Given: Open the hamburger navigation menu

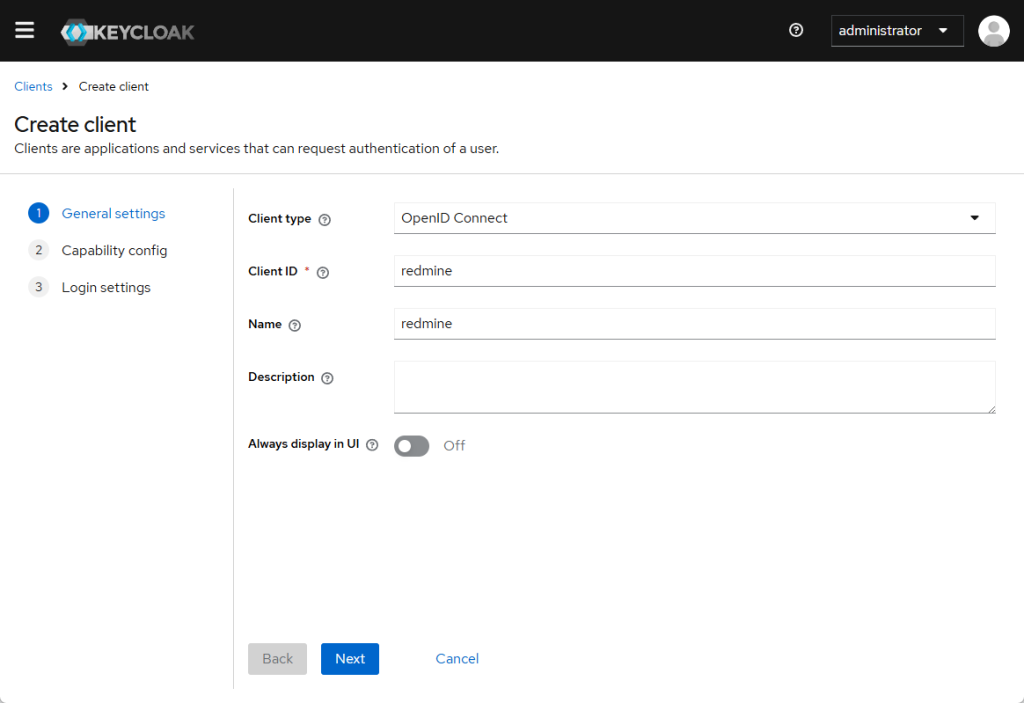Looking at the screenshot, I should [24, 30].
